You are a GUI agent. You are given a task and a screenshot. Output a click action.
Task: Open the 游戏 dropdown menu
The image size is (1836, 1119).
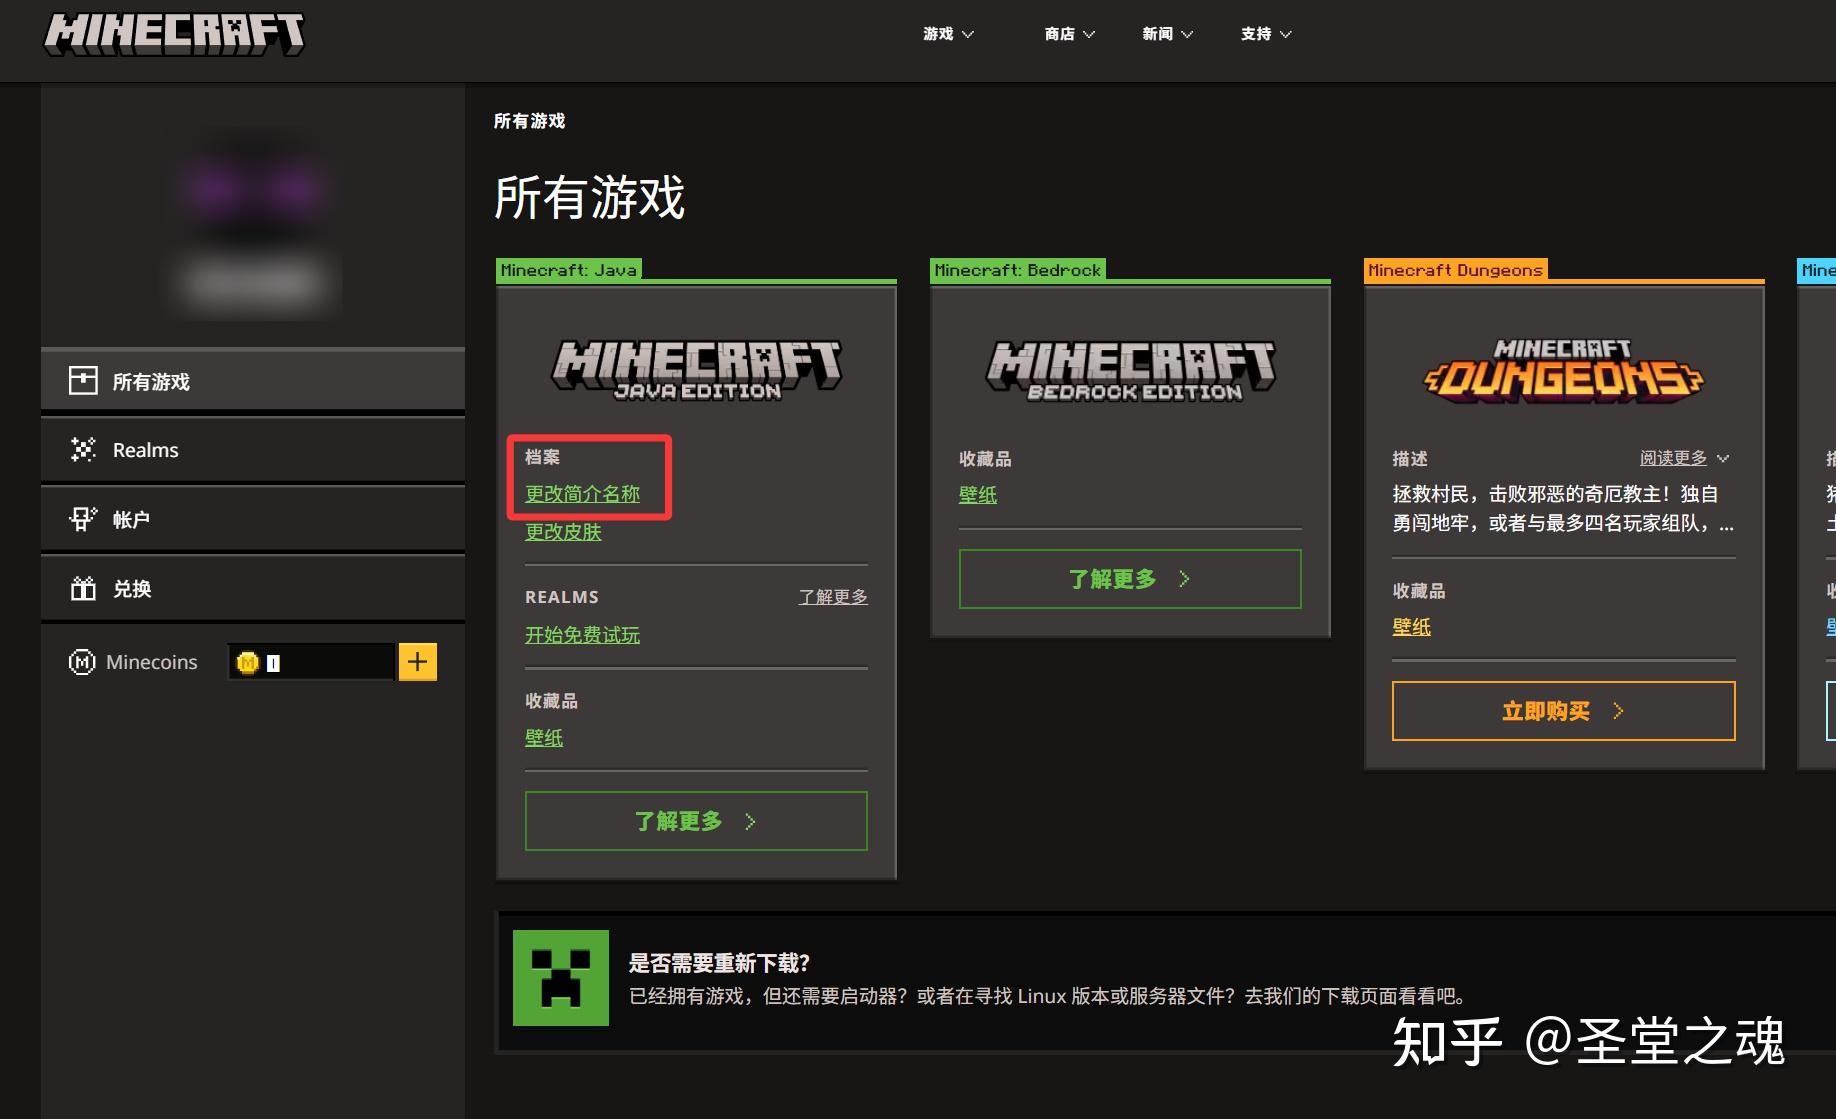coord(948,34)
